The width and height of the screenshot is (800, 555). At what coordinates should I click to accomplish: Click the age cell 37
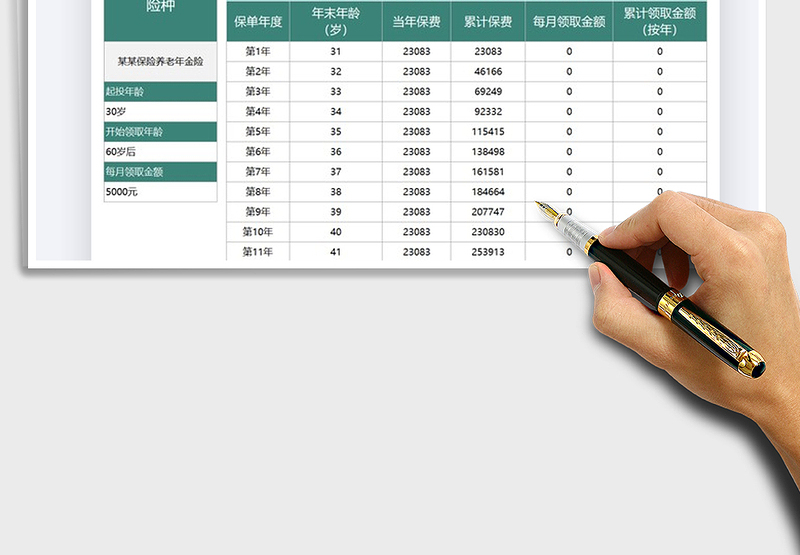(x=336, y=171)
